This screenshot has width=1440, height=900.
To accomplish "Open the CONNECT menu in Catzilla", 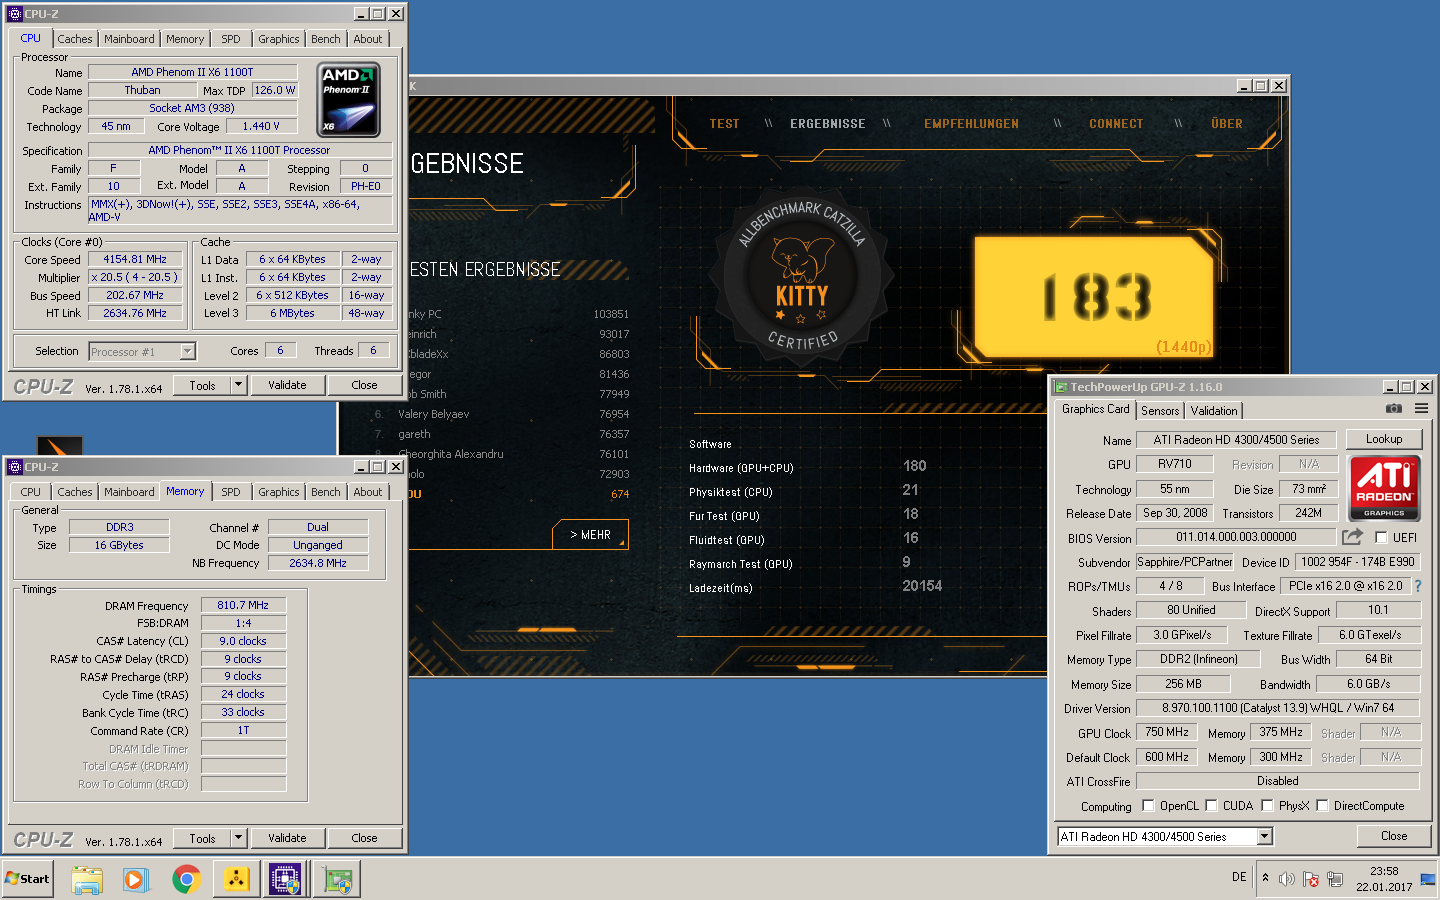I will click(1116, 124).
